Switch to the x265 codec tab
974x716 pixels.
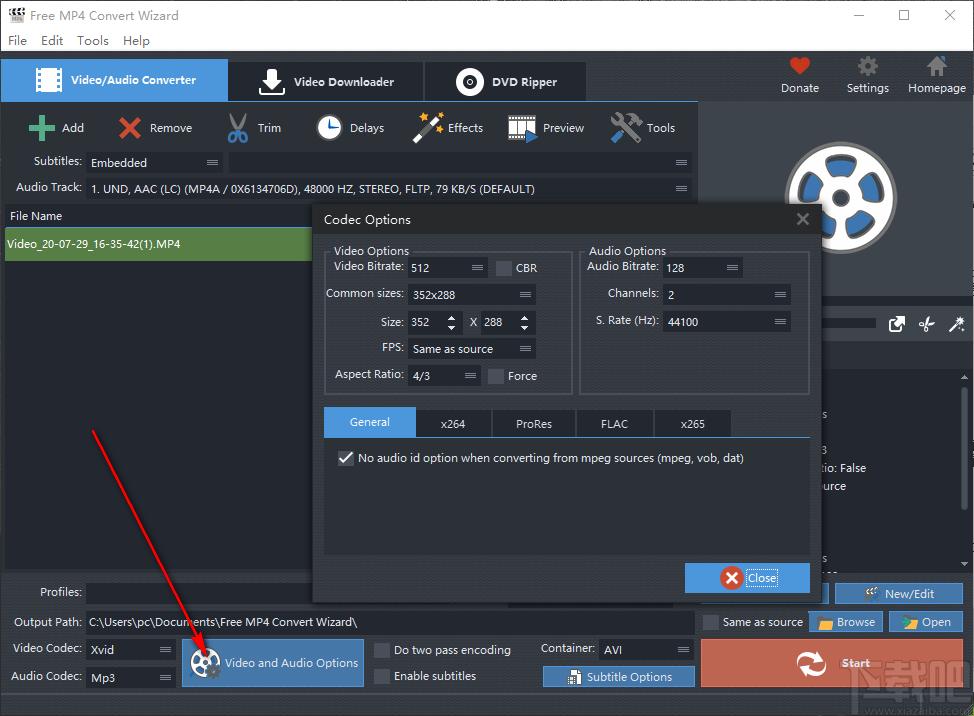pos(693,424)
